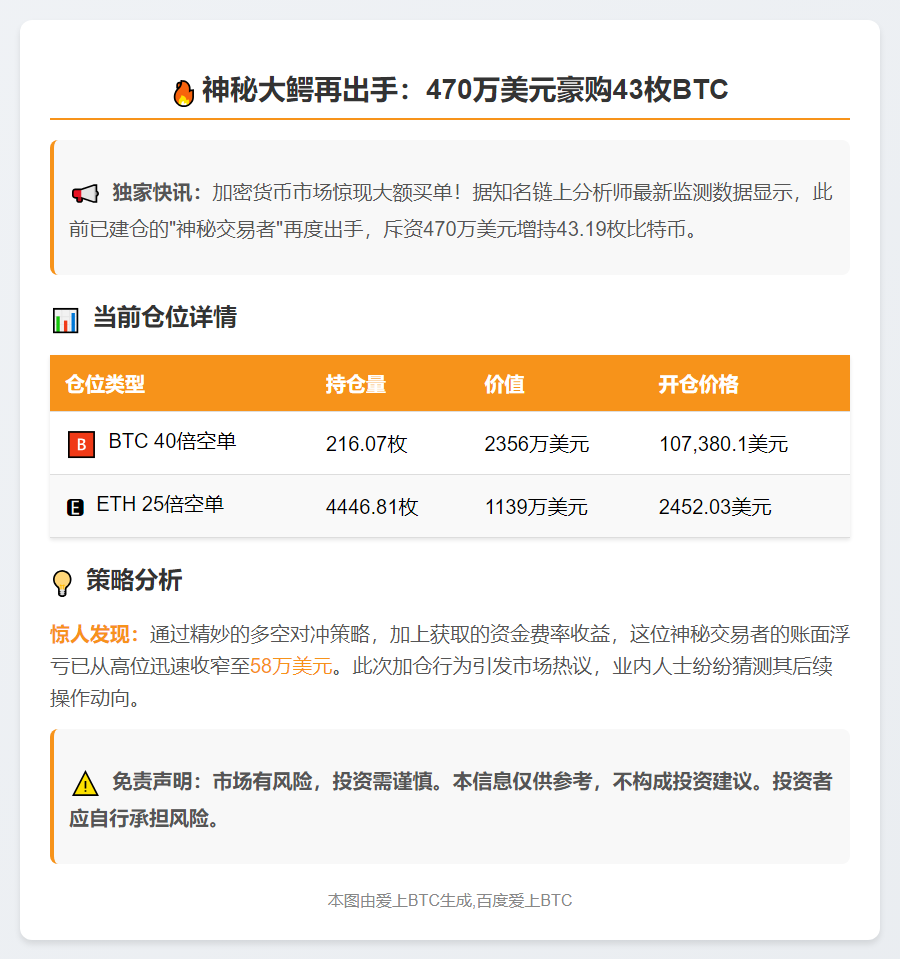The height and width of the screenshot is (959, 900).
Task: Select the 216.07枚 holdings value
Action: click(366, 444)
